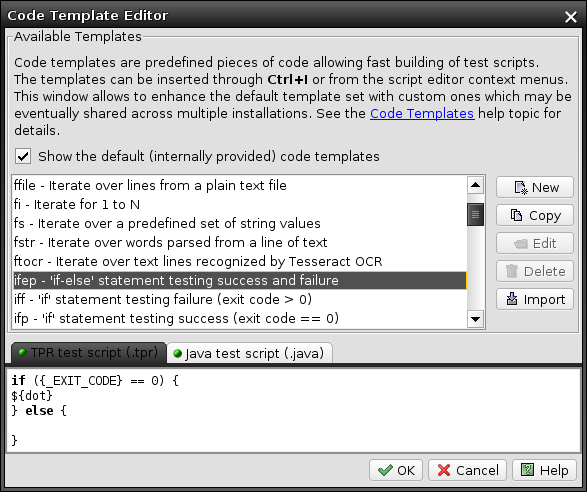Click the list scrollbar up arrow

pyautogui.click(x=475, y=185)
